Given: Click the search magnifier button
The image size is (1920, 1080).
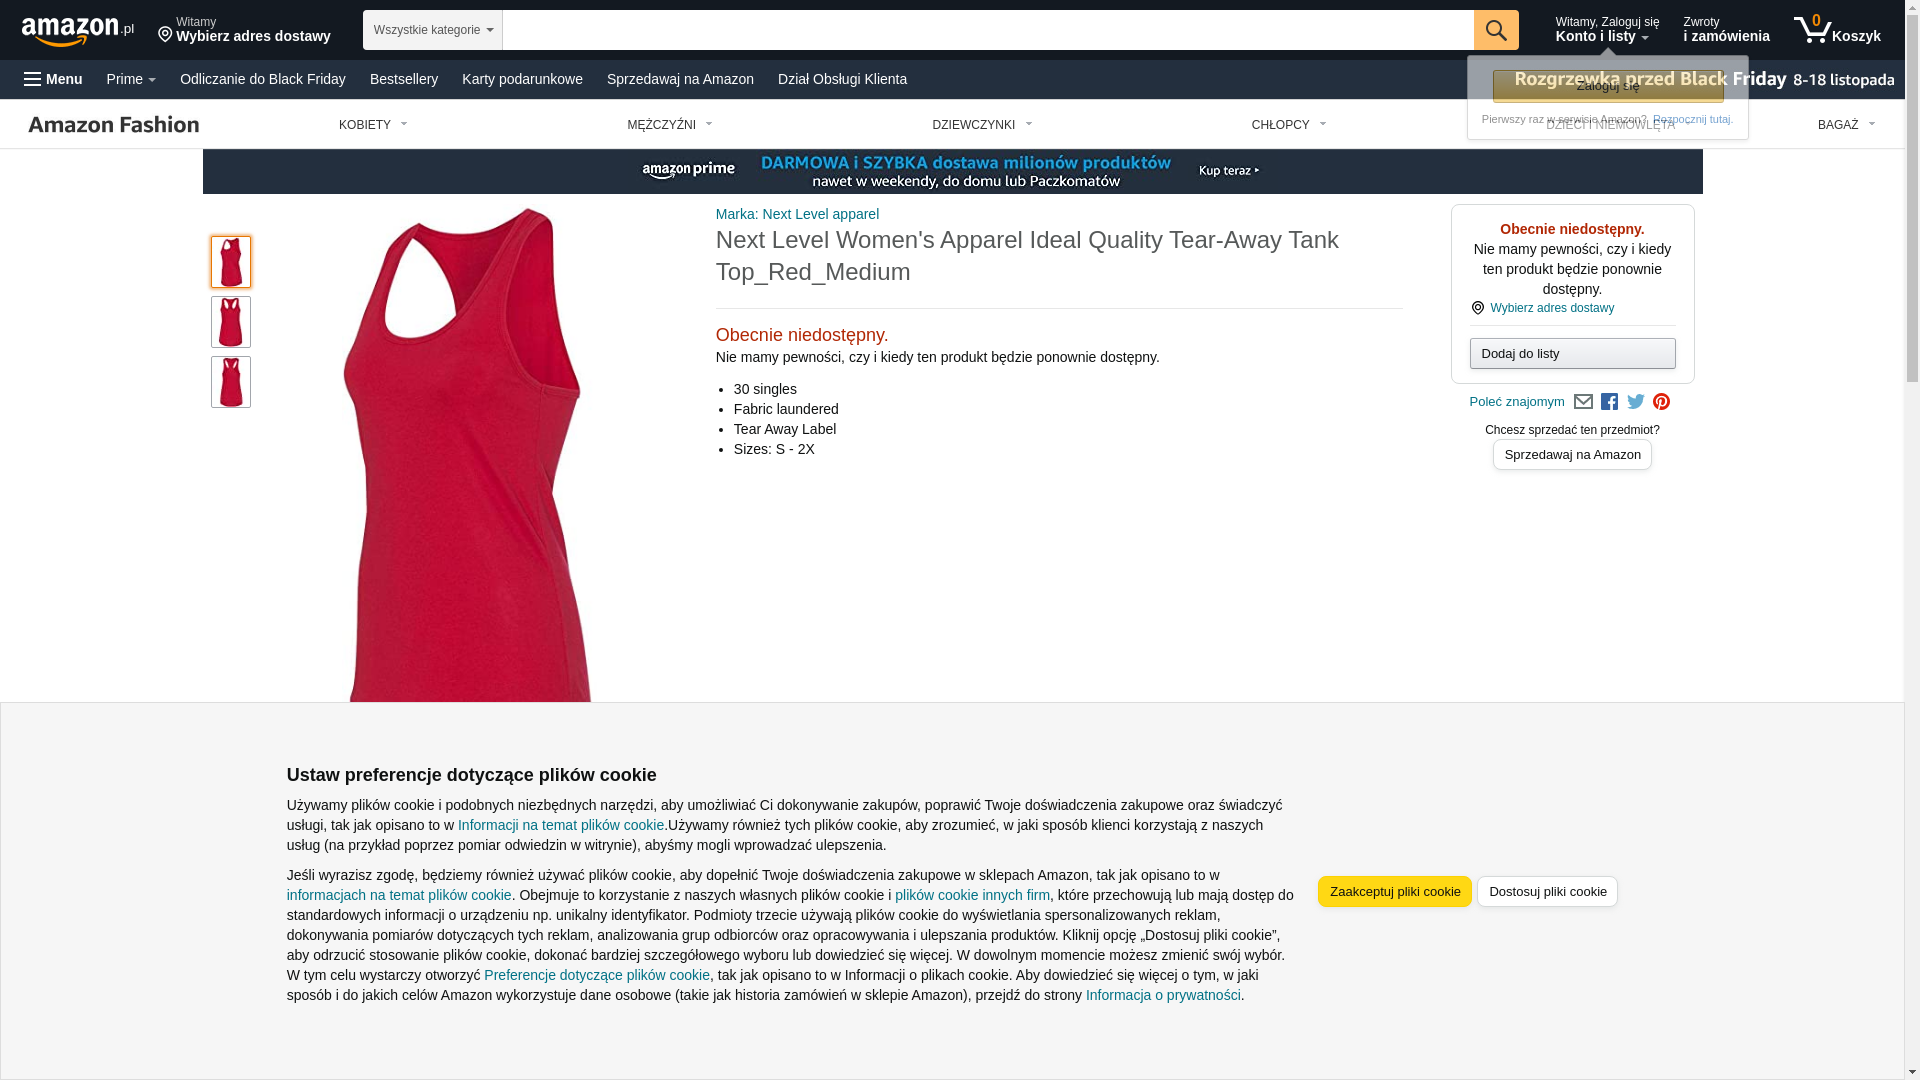Looking at the screenshot, I should (x=1496, y=30).
